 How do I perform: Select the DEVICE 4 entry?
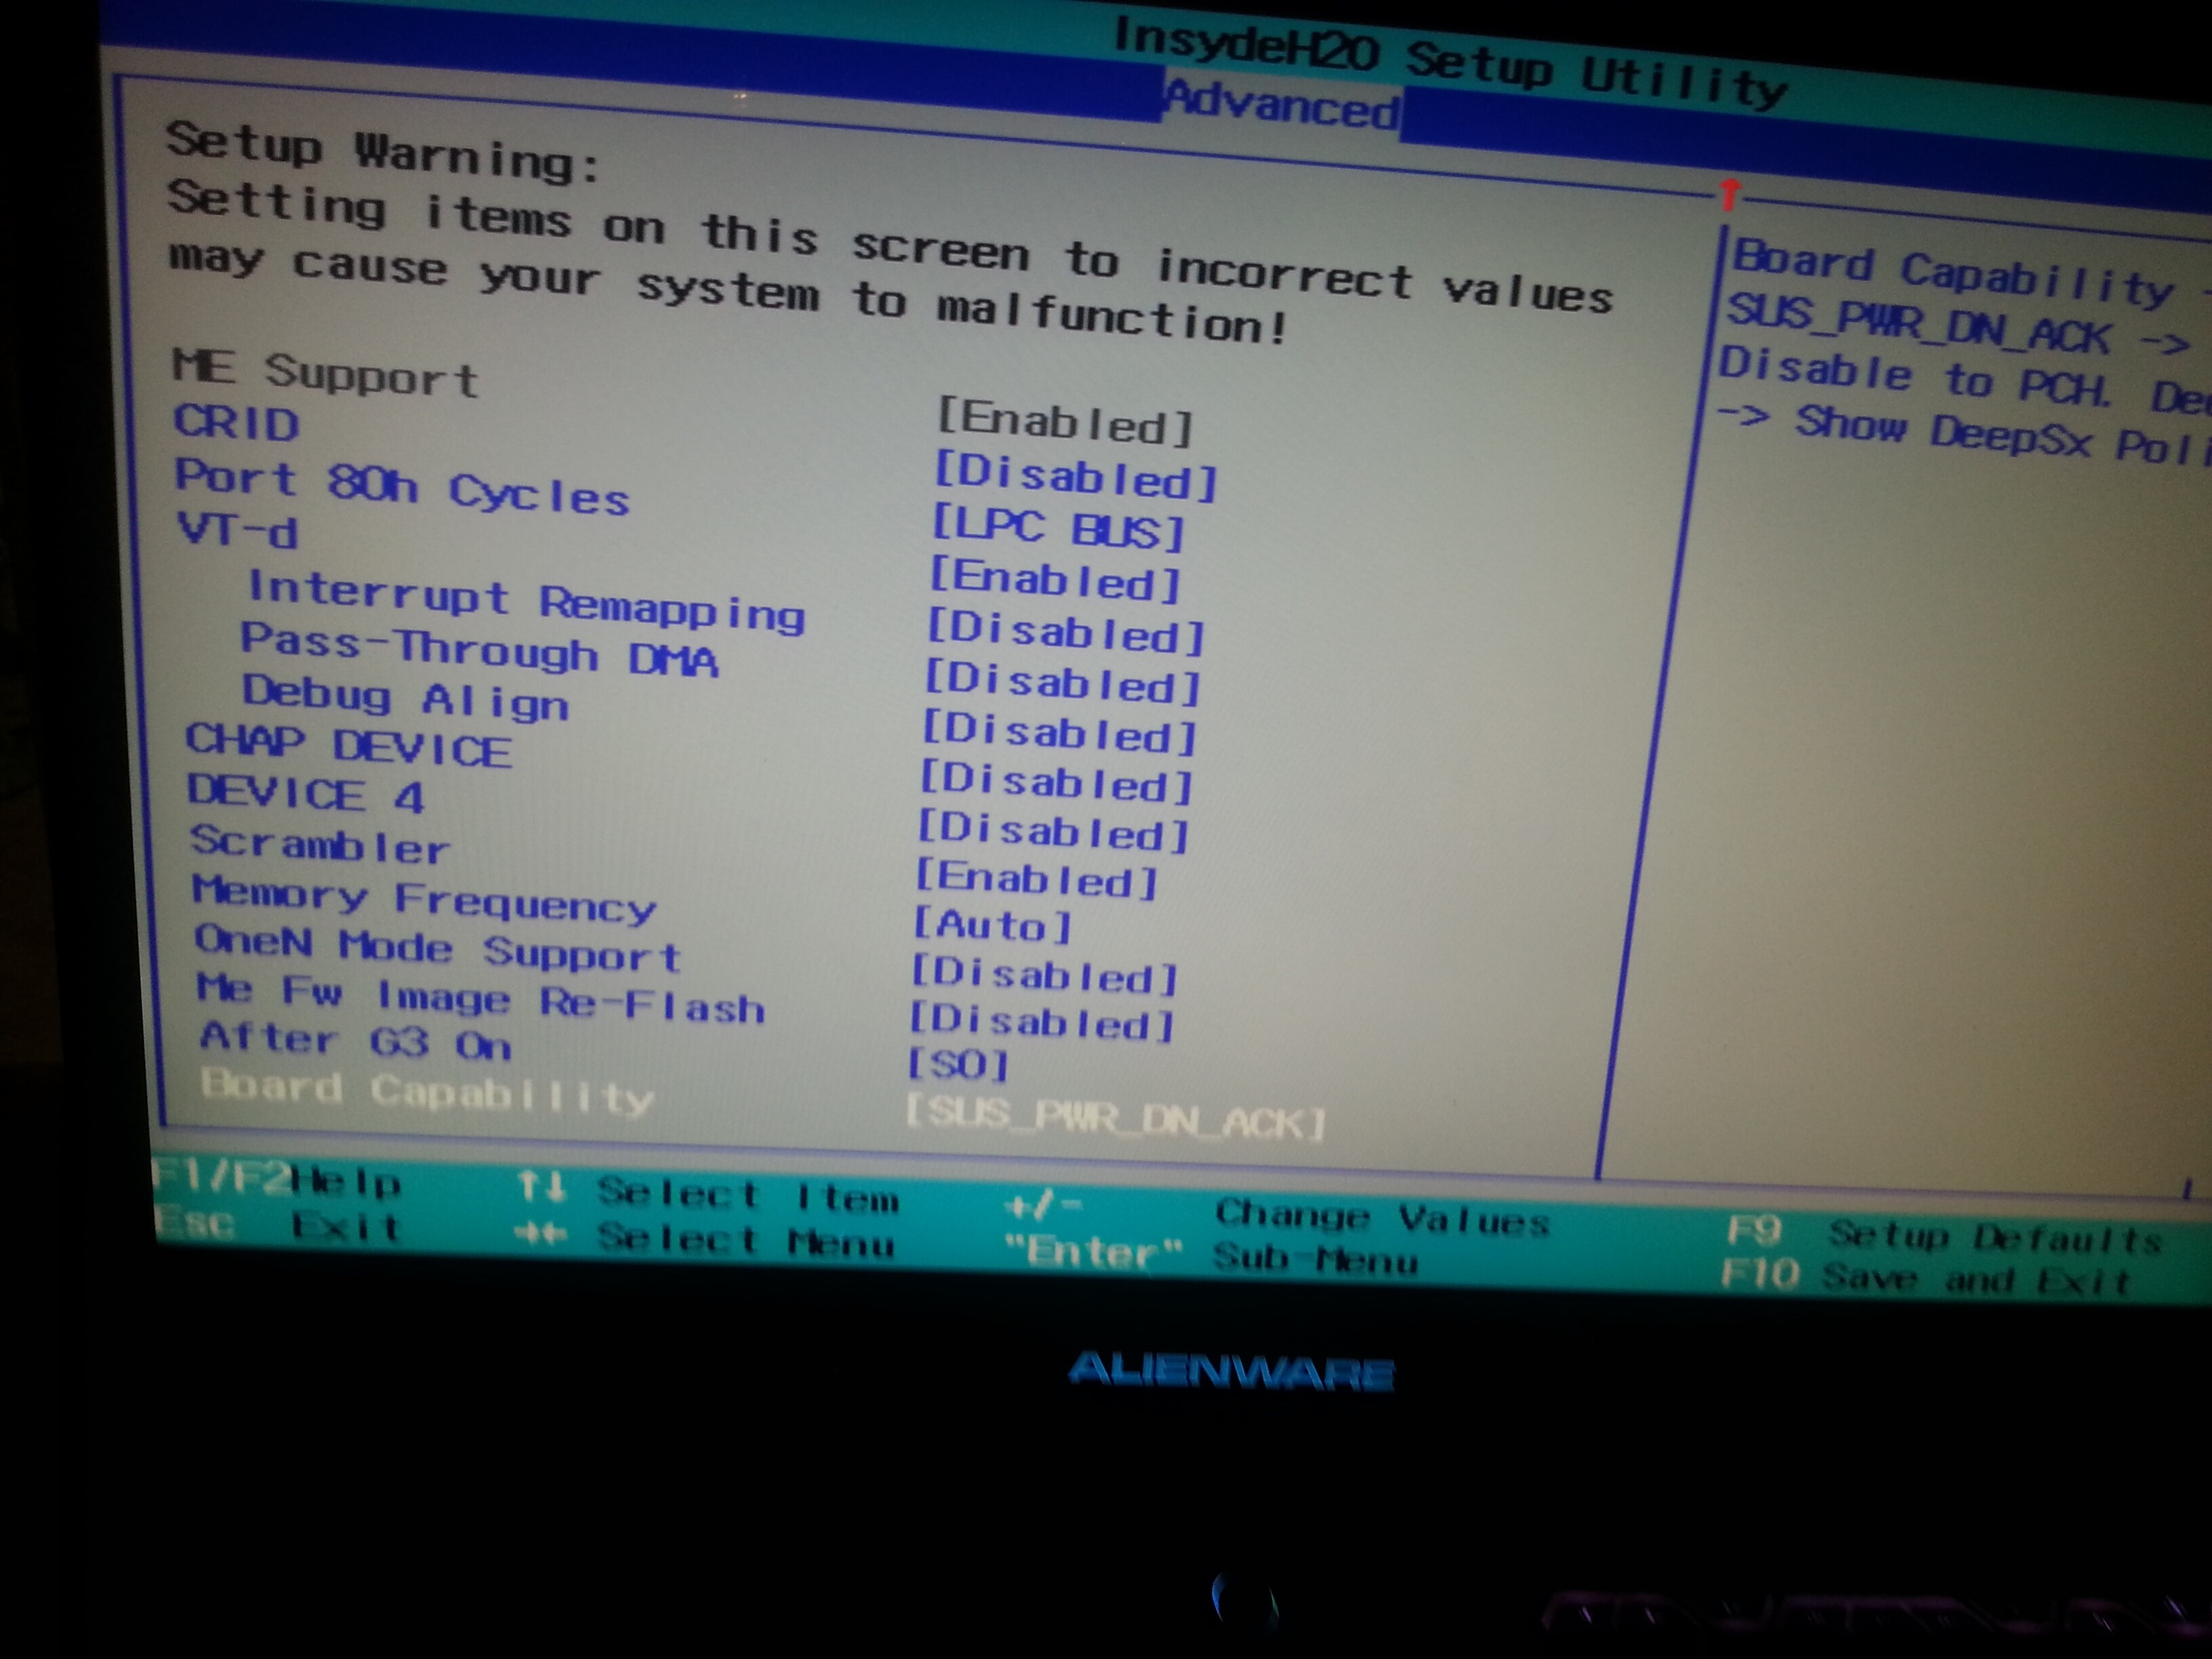pos(306,795)
